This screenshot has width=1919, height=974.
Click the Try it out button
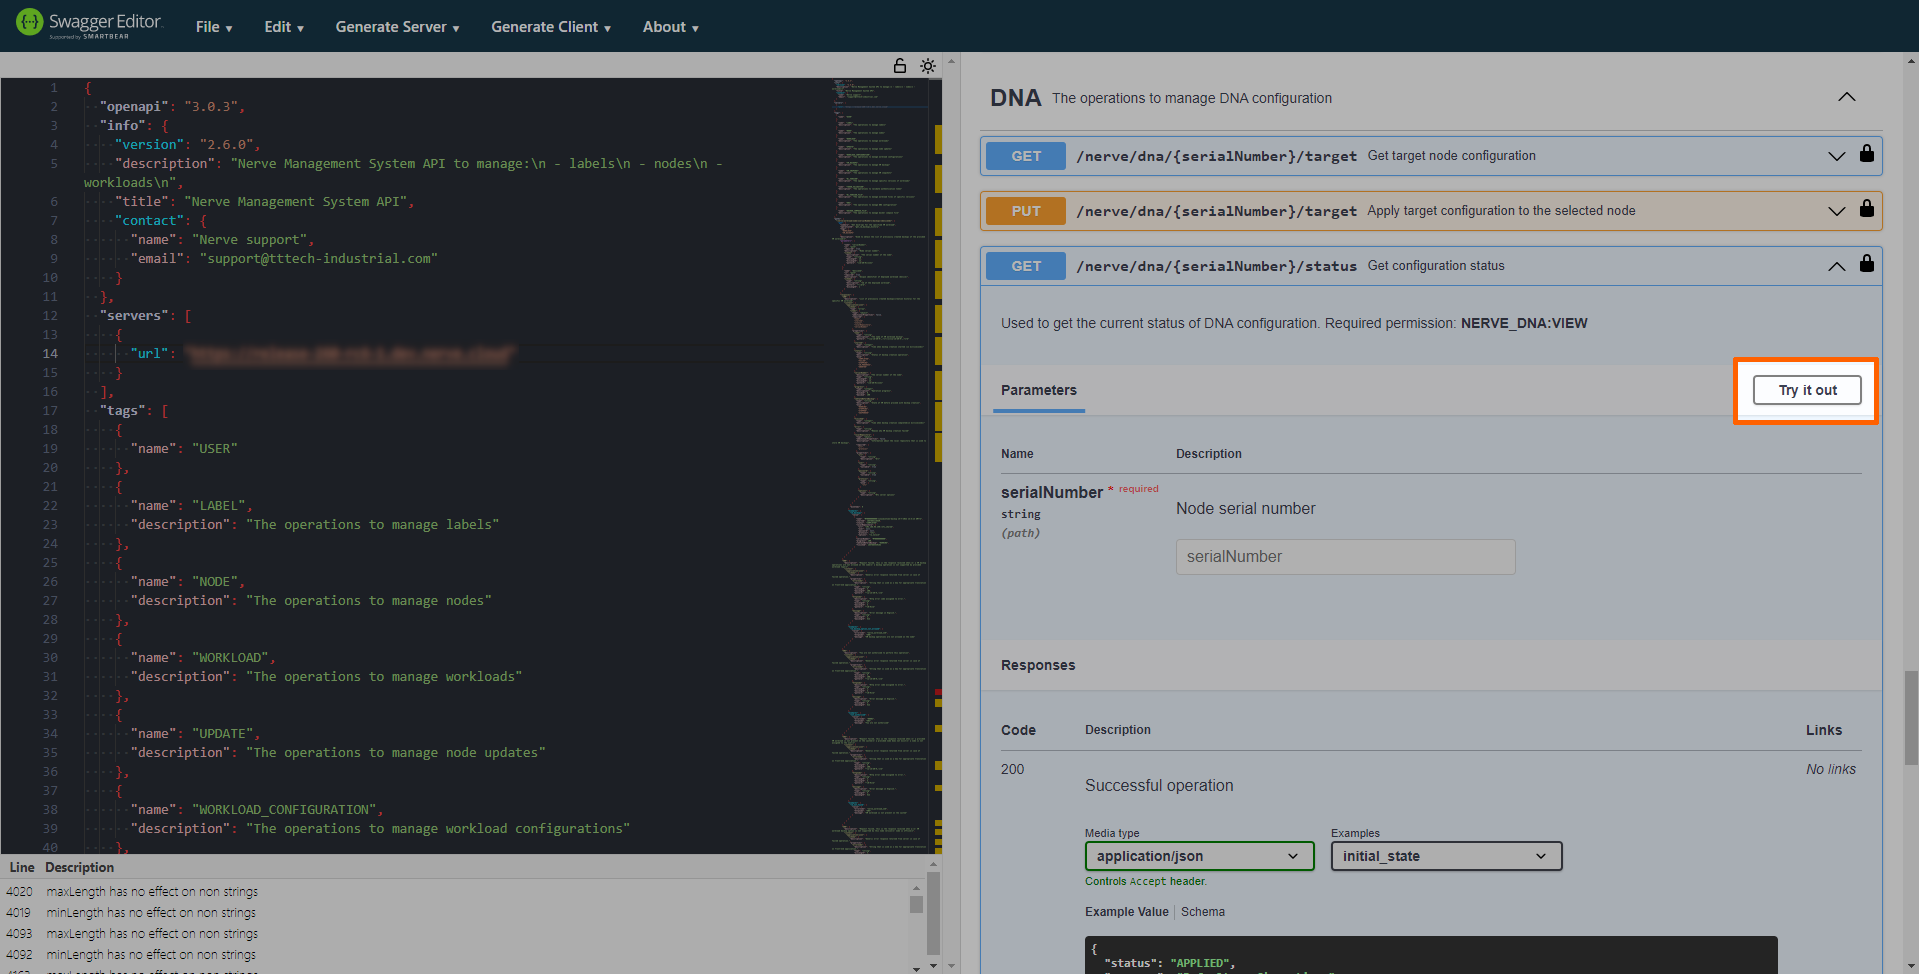pos(1806,390)
